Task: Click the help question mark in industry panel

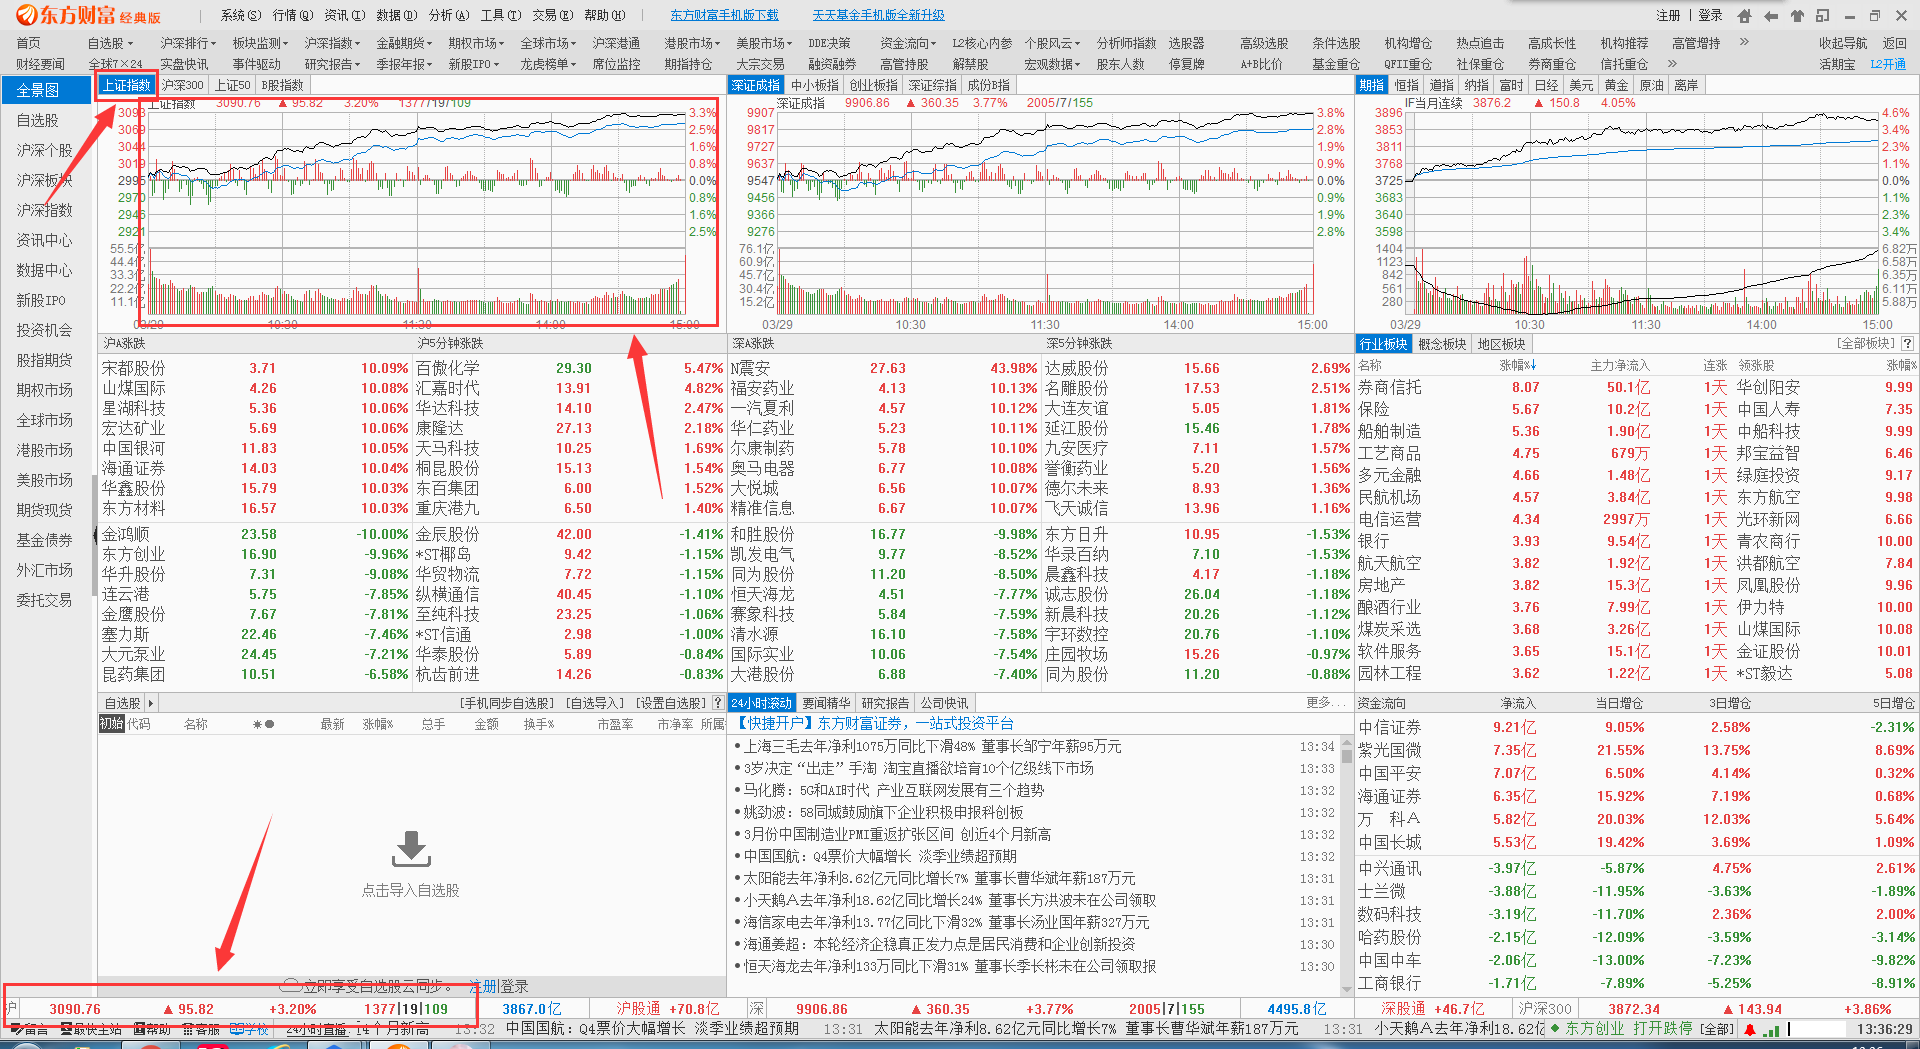Action: (1907, 344)
